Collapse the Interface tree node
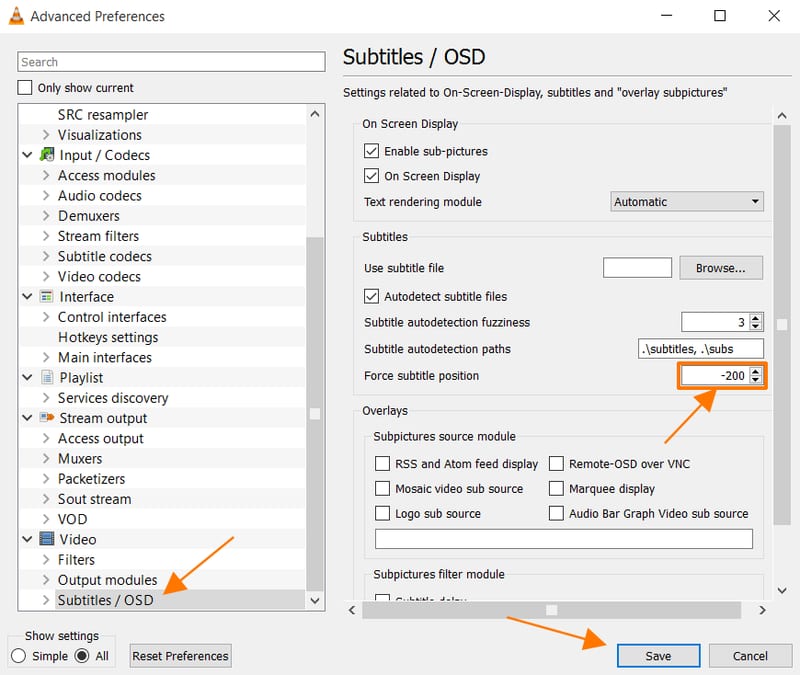 point(28,296)
